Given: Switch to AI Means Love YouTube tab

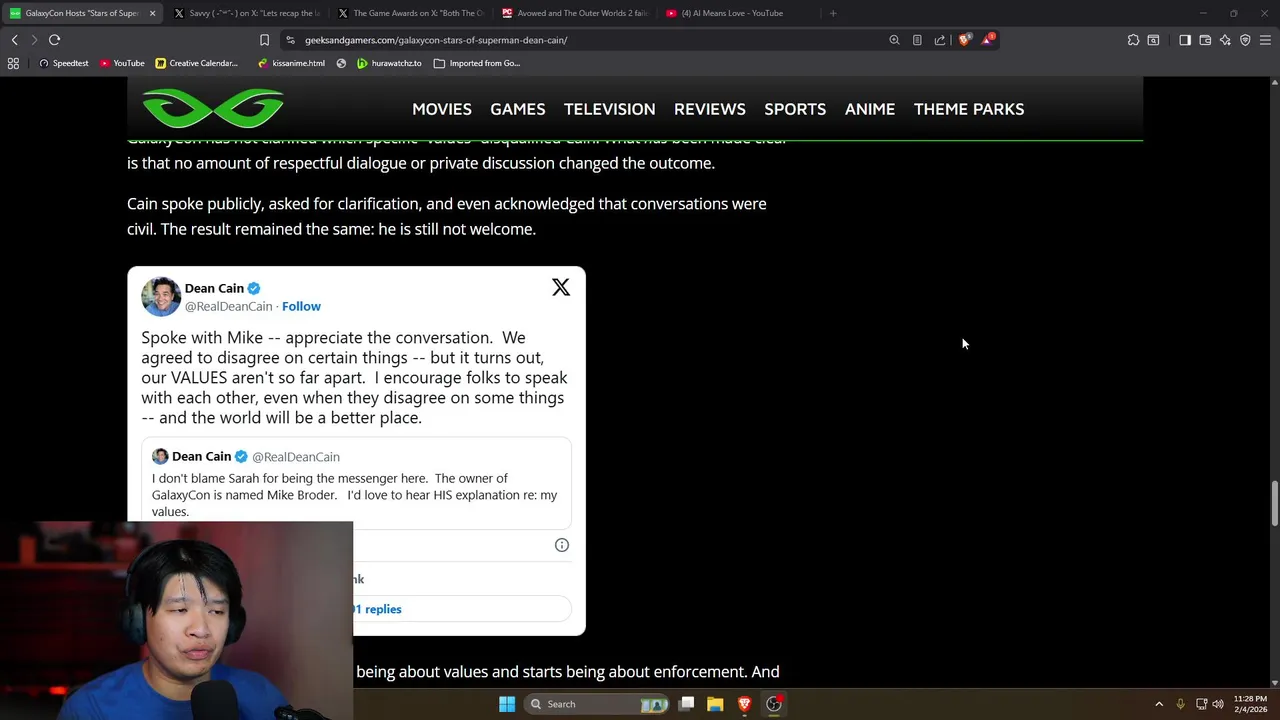Looking at the screenshot, I should click(x=738, y=13).
